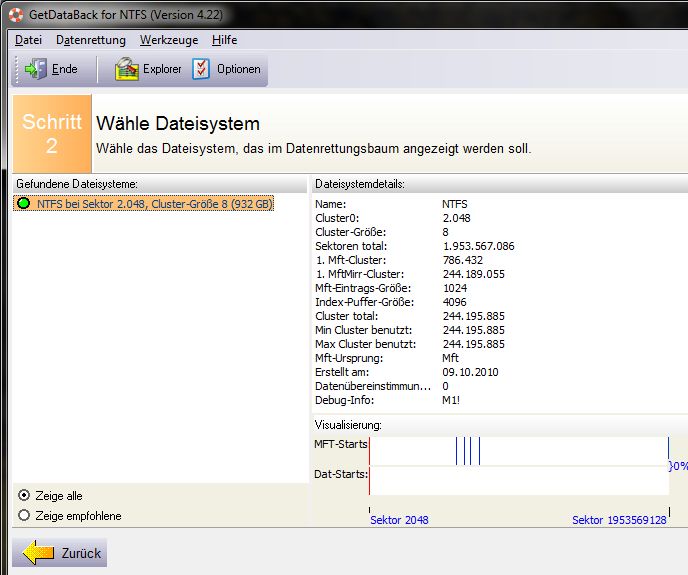Open the Datei menu
The height and width of the screenshot is (575, 688).
29,40
